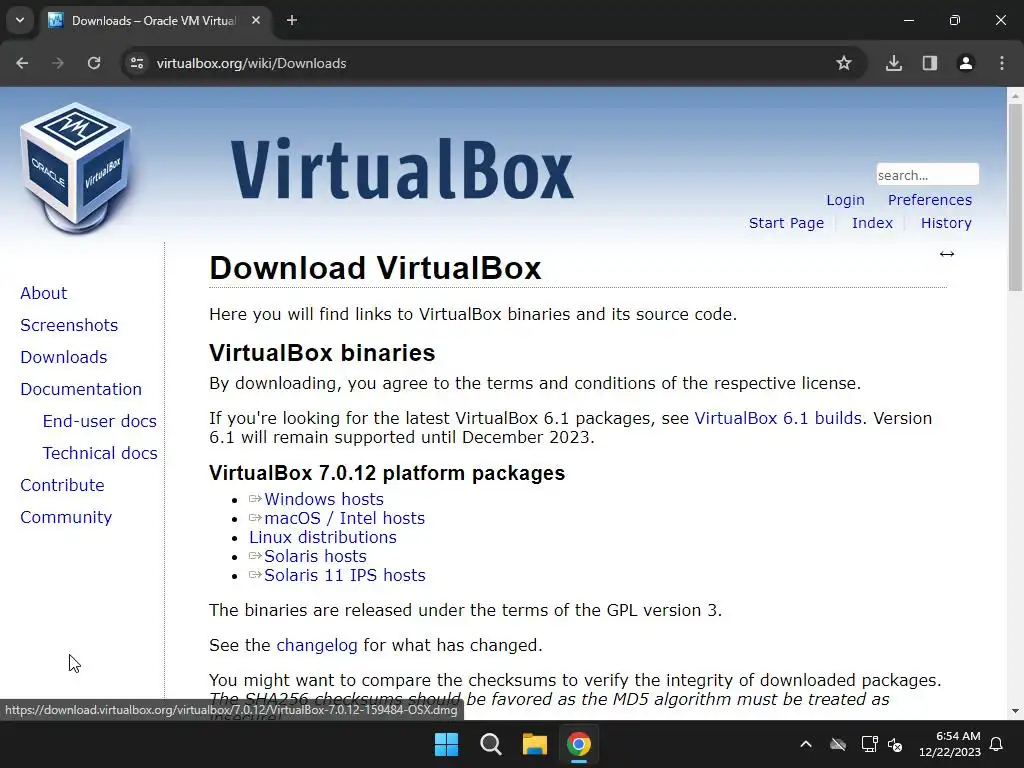This screenshot has height=768, width=1024.
Task: Open Linux distributions link
Action: (323, 537)
